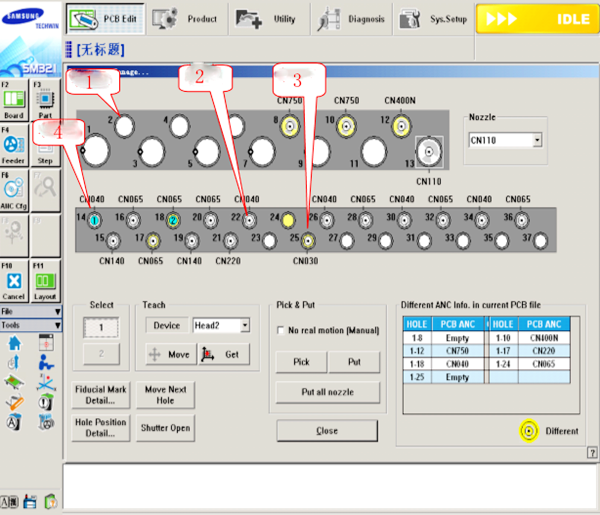Click the IDLE status button
Viewport: 600px width, 515px height.
pyautogui.click(x=538, y=19)
